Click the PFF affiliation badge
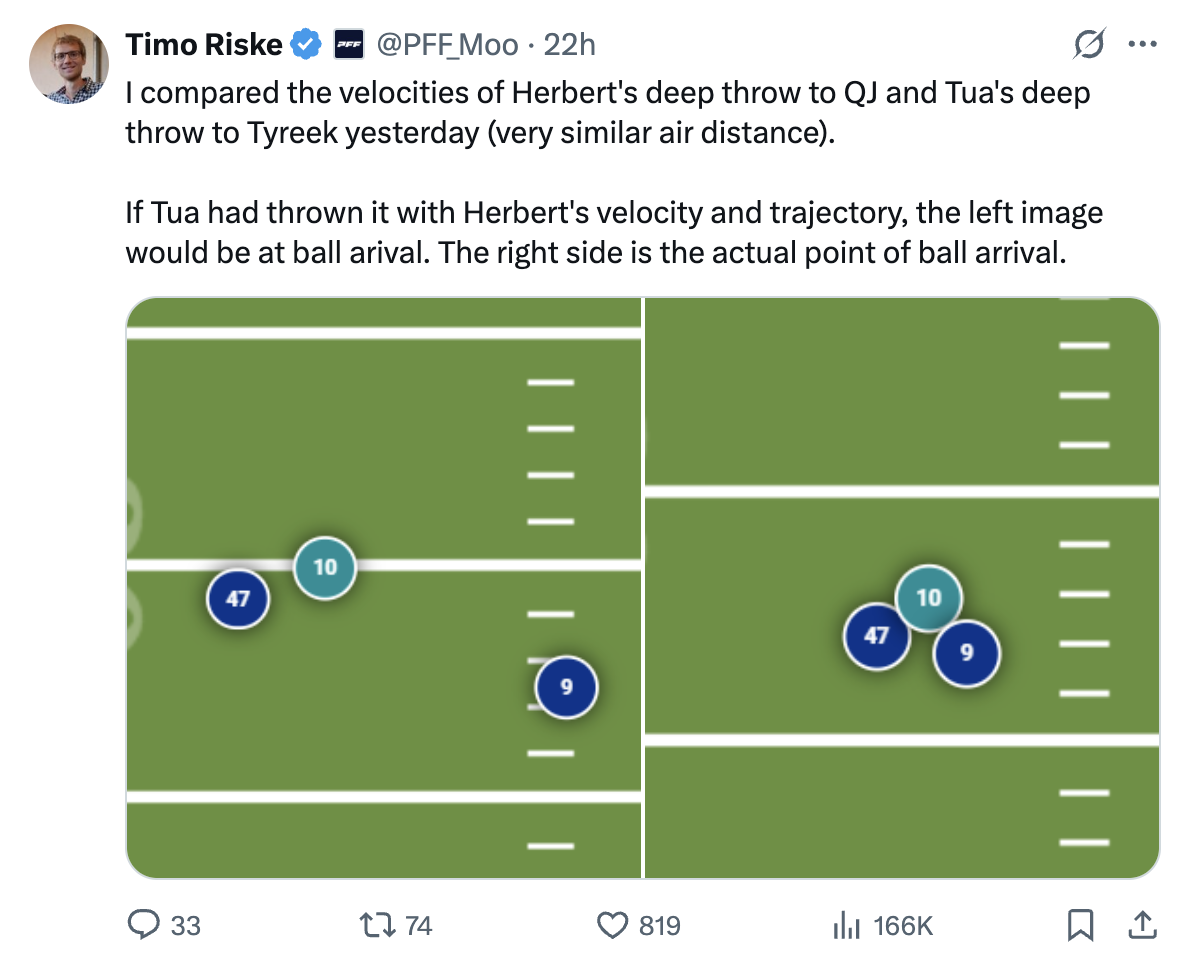The image size is (1188, 966). pyautogui.click(x=348, y=44)
